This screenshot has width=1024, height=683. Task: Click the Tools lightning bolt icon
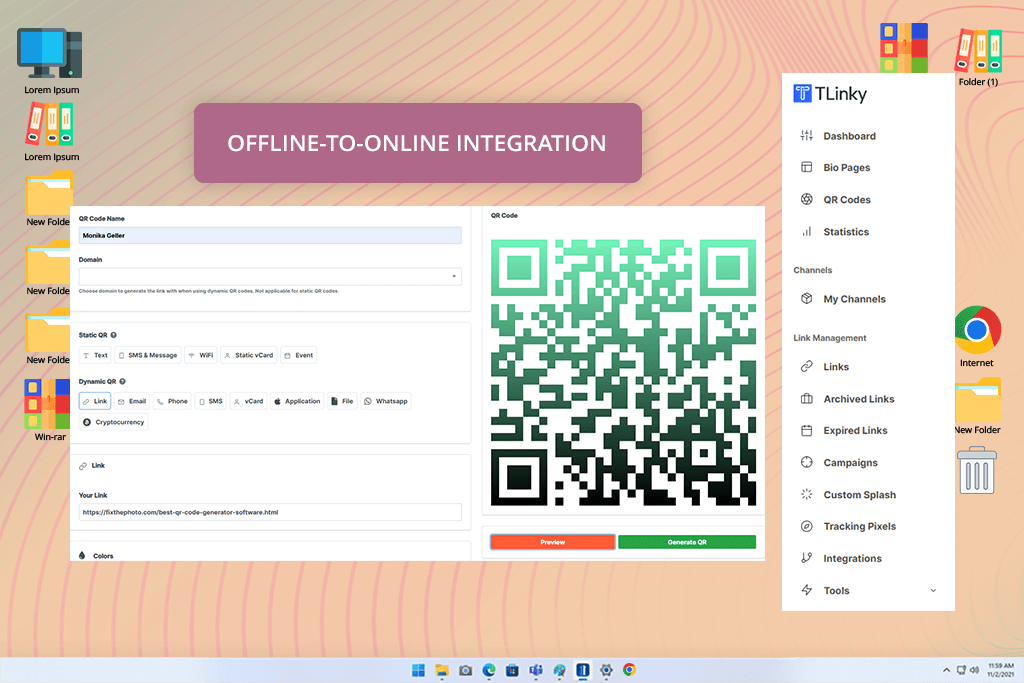[807, 590]
